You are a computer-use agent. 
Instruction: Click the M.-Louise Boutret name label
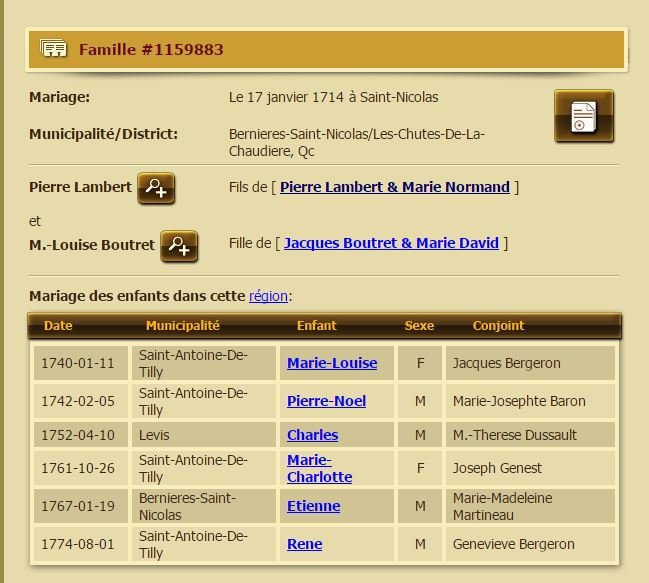pos(91,245)
